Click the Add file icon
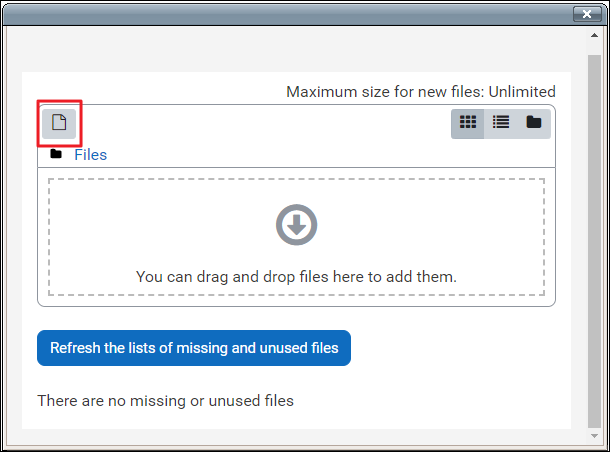610x452 pixels. pos(59,123)
